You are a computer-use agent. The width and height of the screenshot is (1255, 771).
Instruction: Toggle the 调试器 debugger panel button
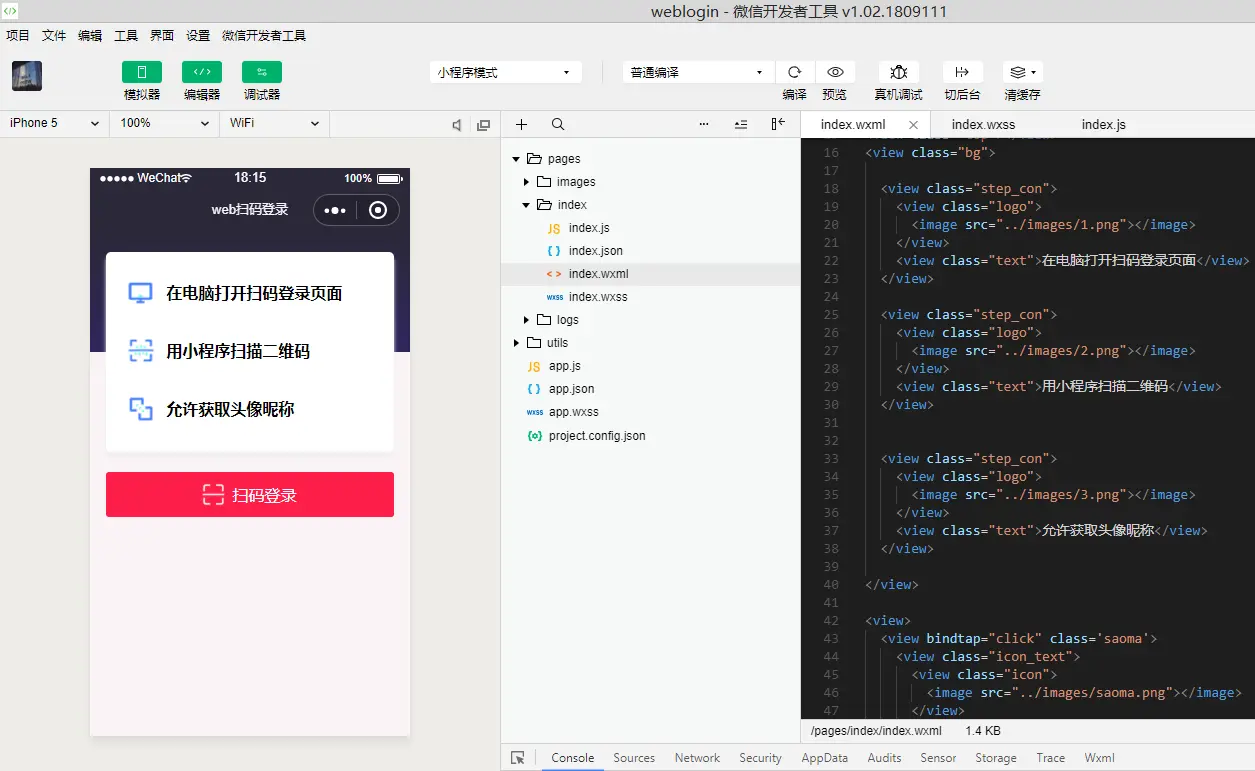262,72
